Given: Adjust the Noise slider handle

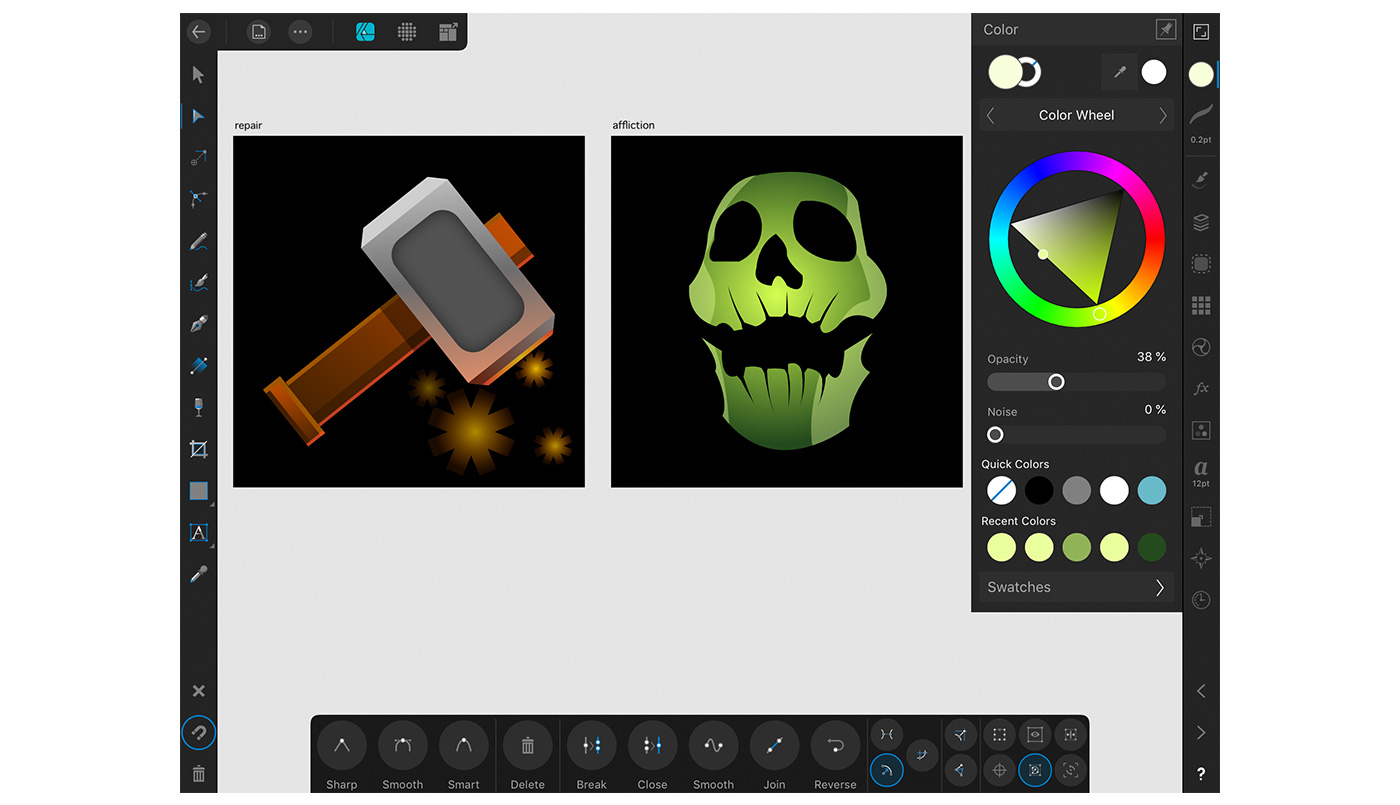Looking at the screenshot, I should coord(995,434).
